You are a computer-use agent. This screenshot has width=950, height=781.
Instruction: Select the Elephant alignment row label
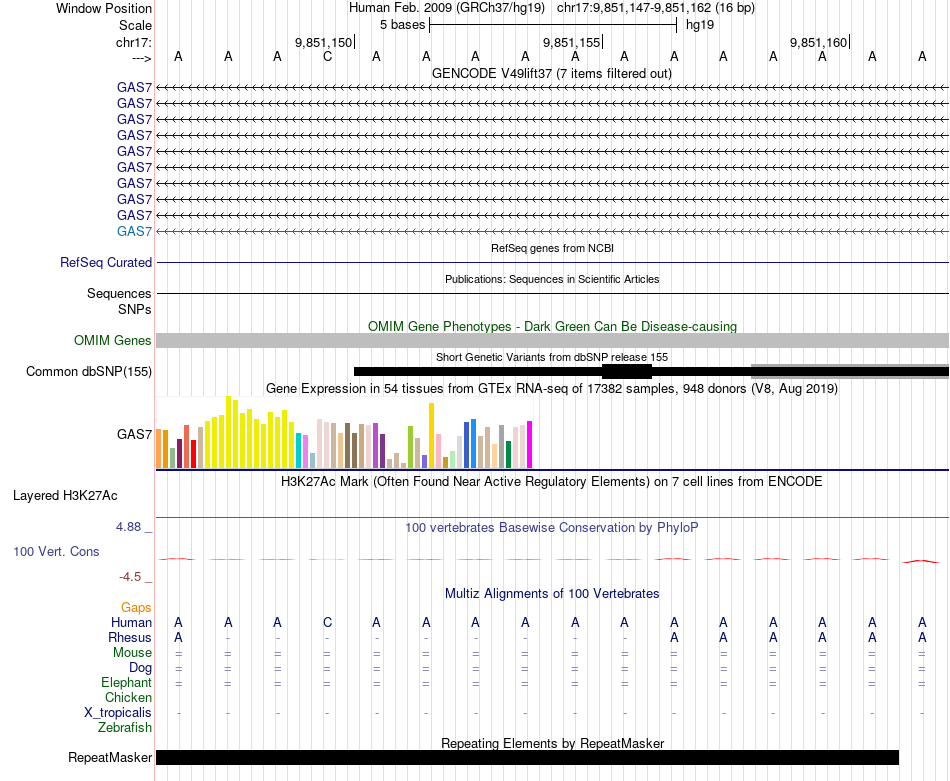[x=126, y=682]
